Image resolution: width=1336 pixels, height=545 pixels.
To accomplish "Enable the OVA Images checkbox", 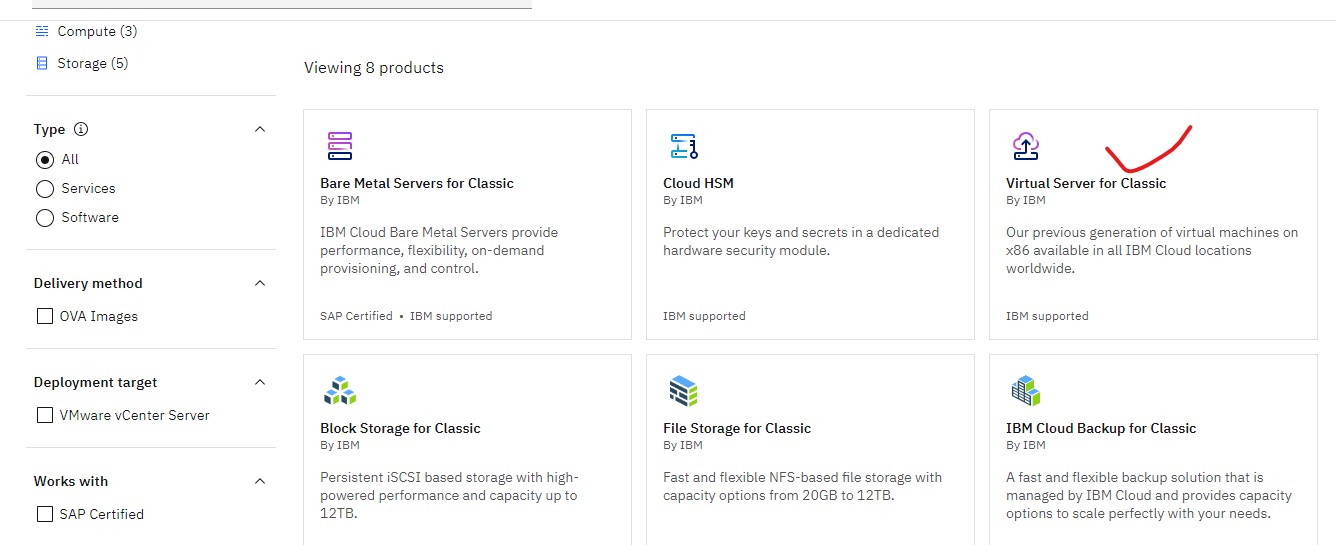I will [x=44, y=316].
